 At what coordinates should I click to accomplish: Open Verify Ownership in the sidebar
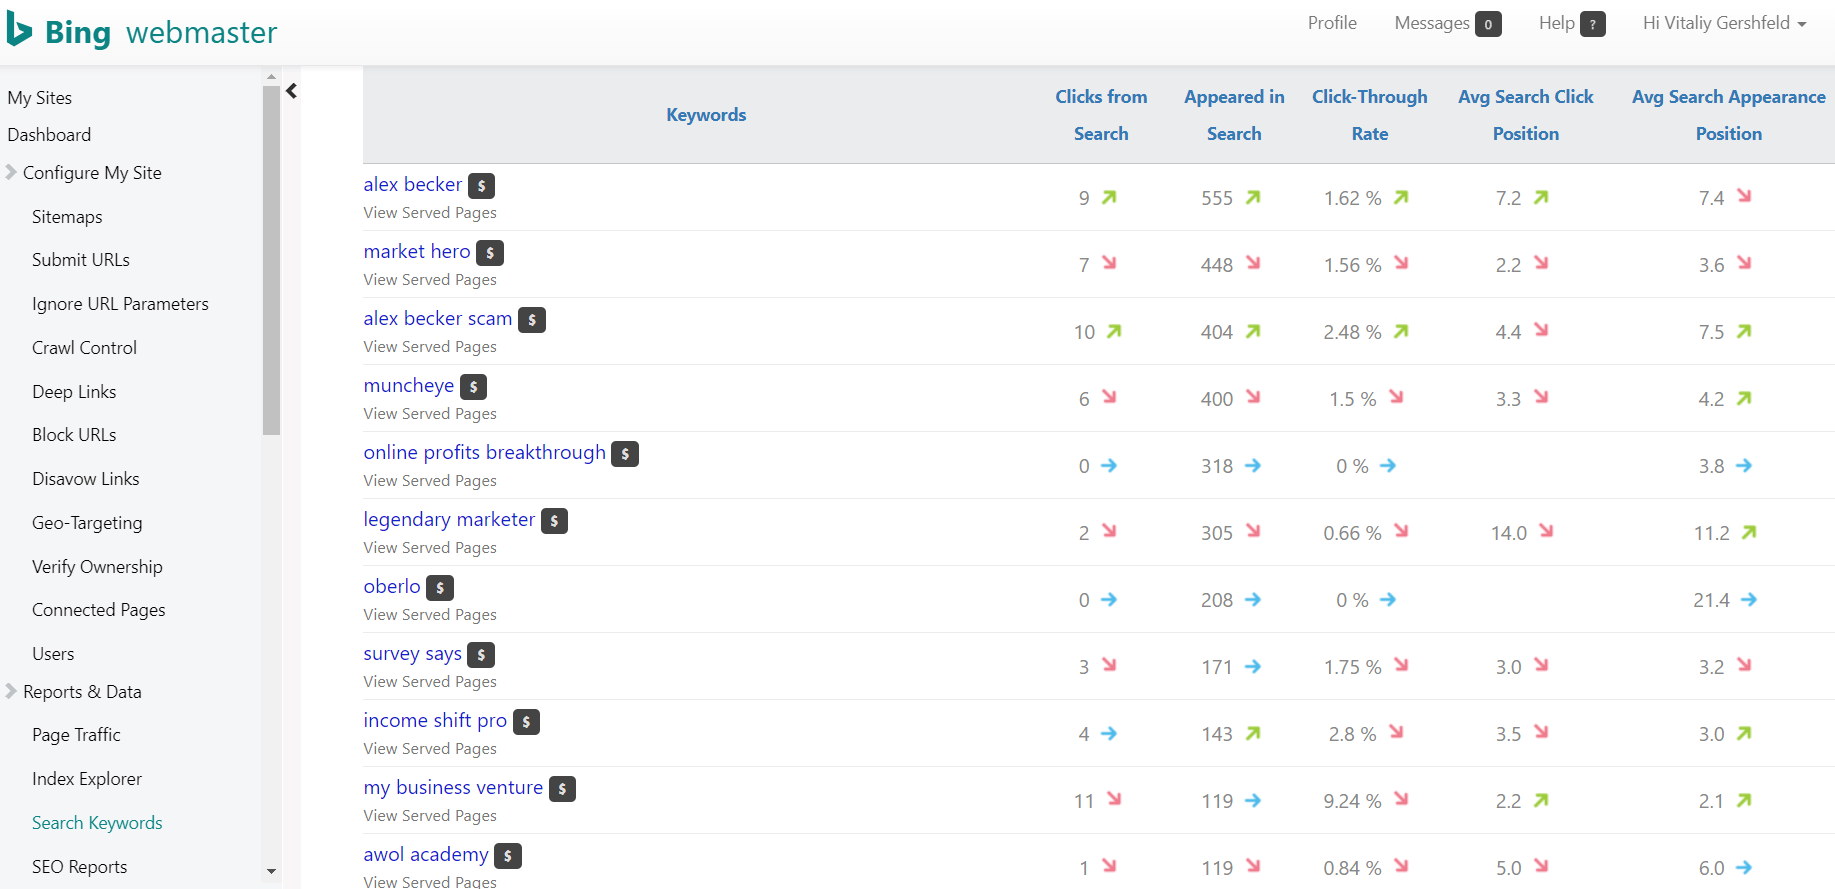click(x=97, y=566)
